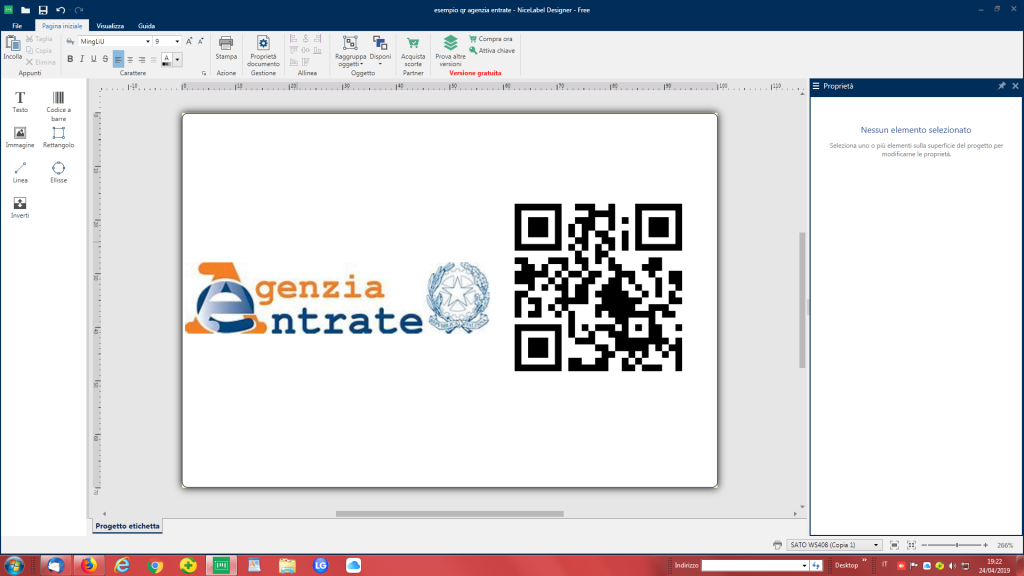Open Firefox from the taskbar
Viewport: 1024px width, 576px height.
pyautogui.click(x=89, y=565)
